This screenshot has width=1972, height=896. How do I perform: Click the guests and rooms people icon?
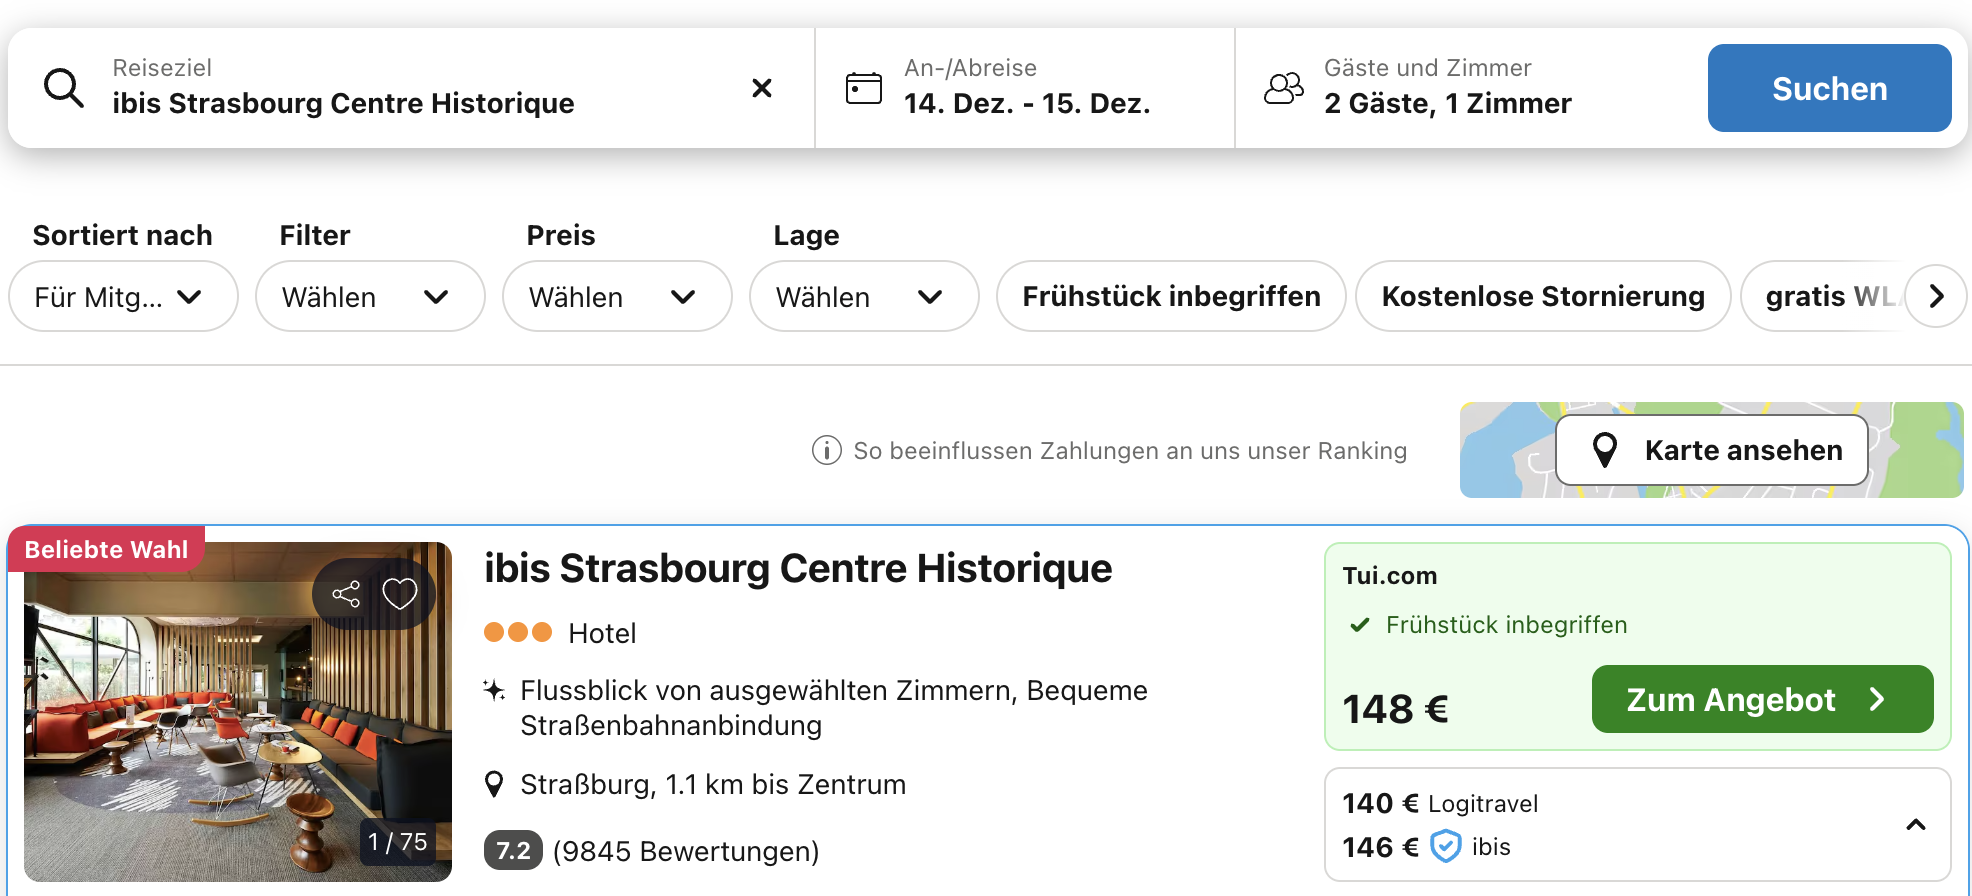click(x=1283, y=88)
